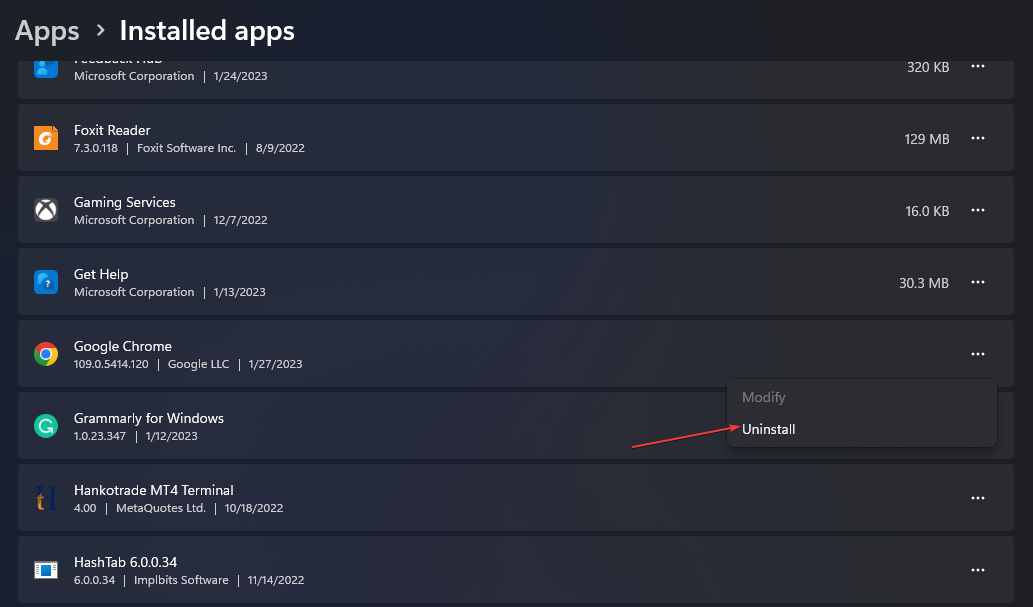1033x607 pixels.
Task: Click the 1/27/2023 install date
Action: point(275,364)
